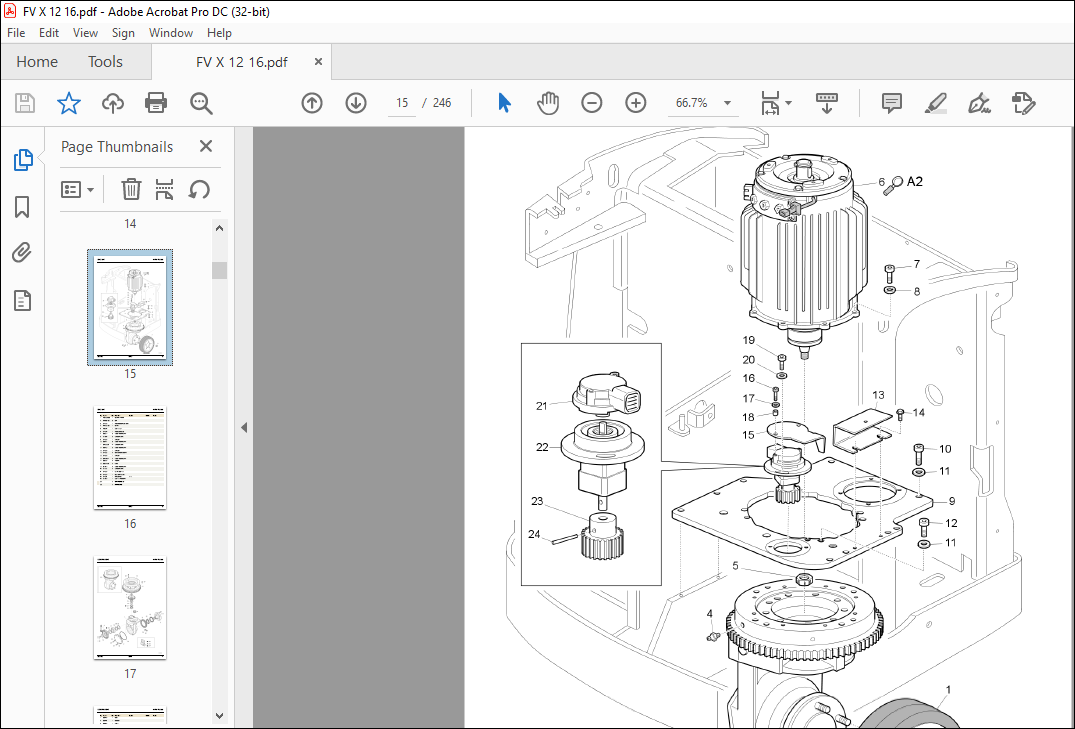The width and height of the screenshot is (1075, 729).
Task: Select page 16 thumbnail
Action: coord(130,457)
